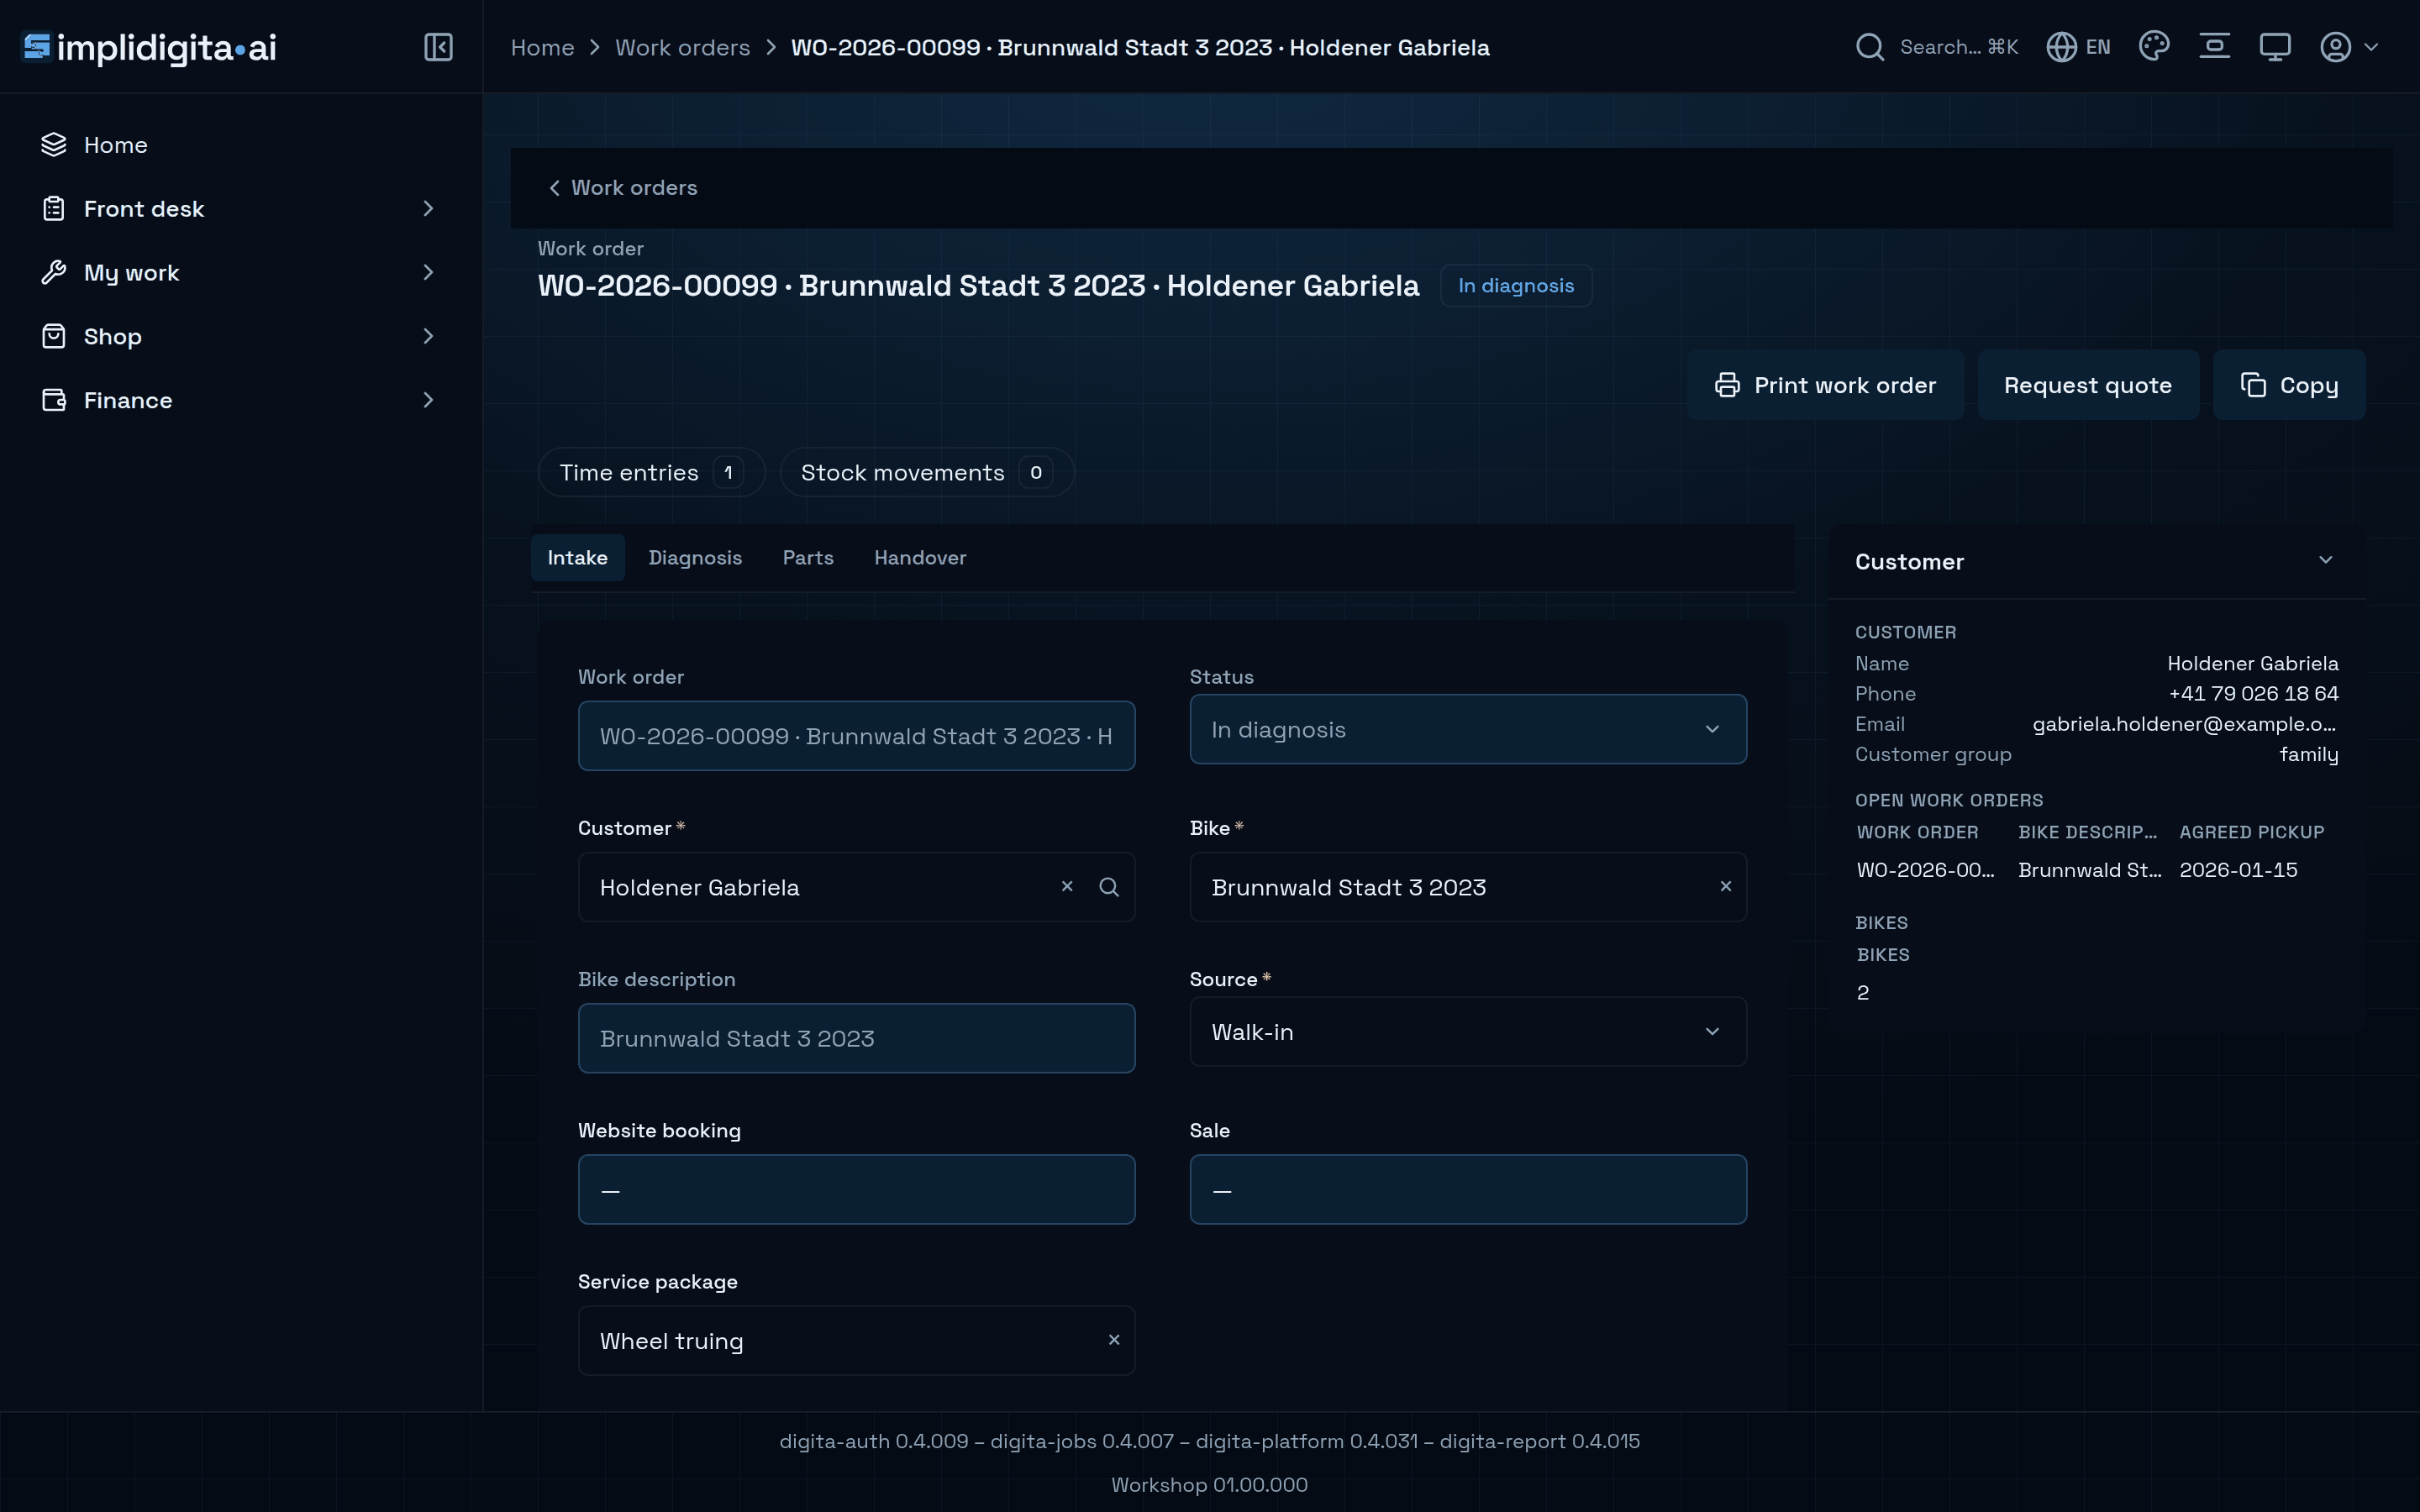Click the implidigita.ai logo
Viewport: 2420px width, 1512px height.
[x=149, y=47]
